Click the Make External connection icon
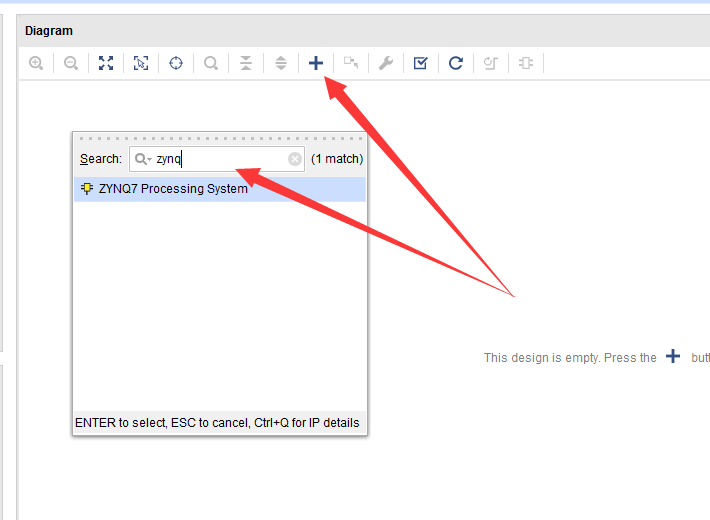 351,63
